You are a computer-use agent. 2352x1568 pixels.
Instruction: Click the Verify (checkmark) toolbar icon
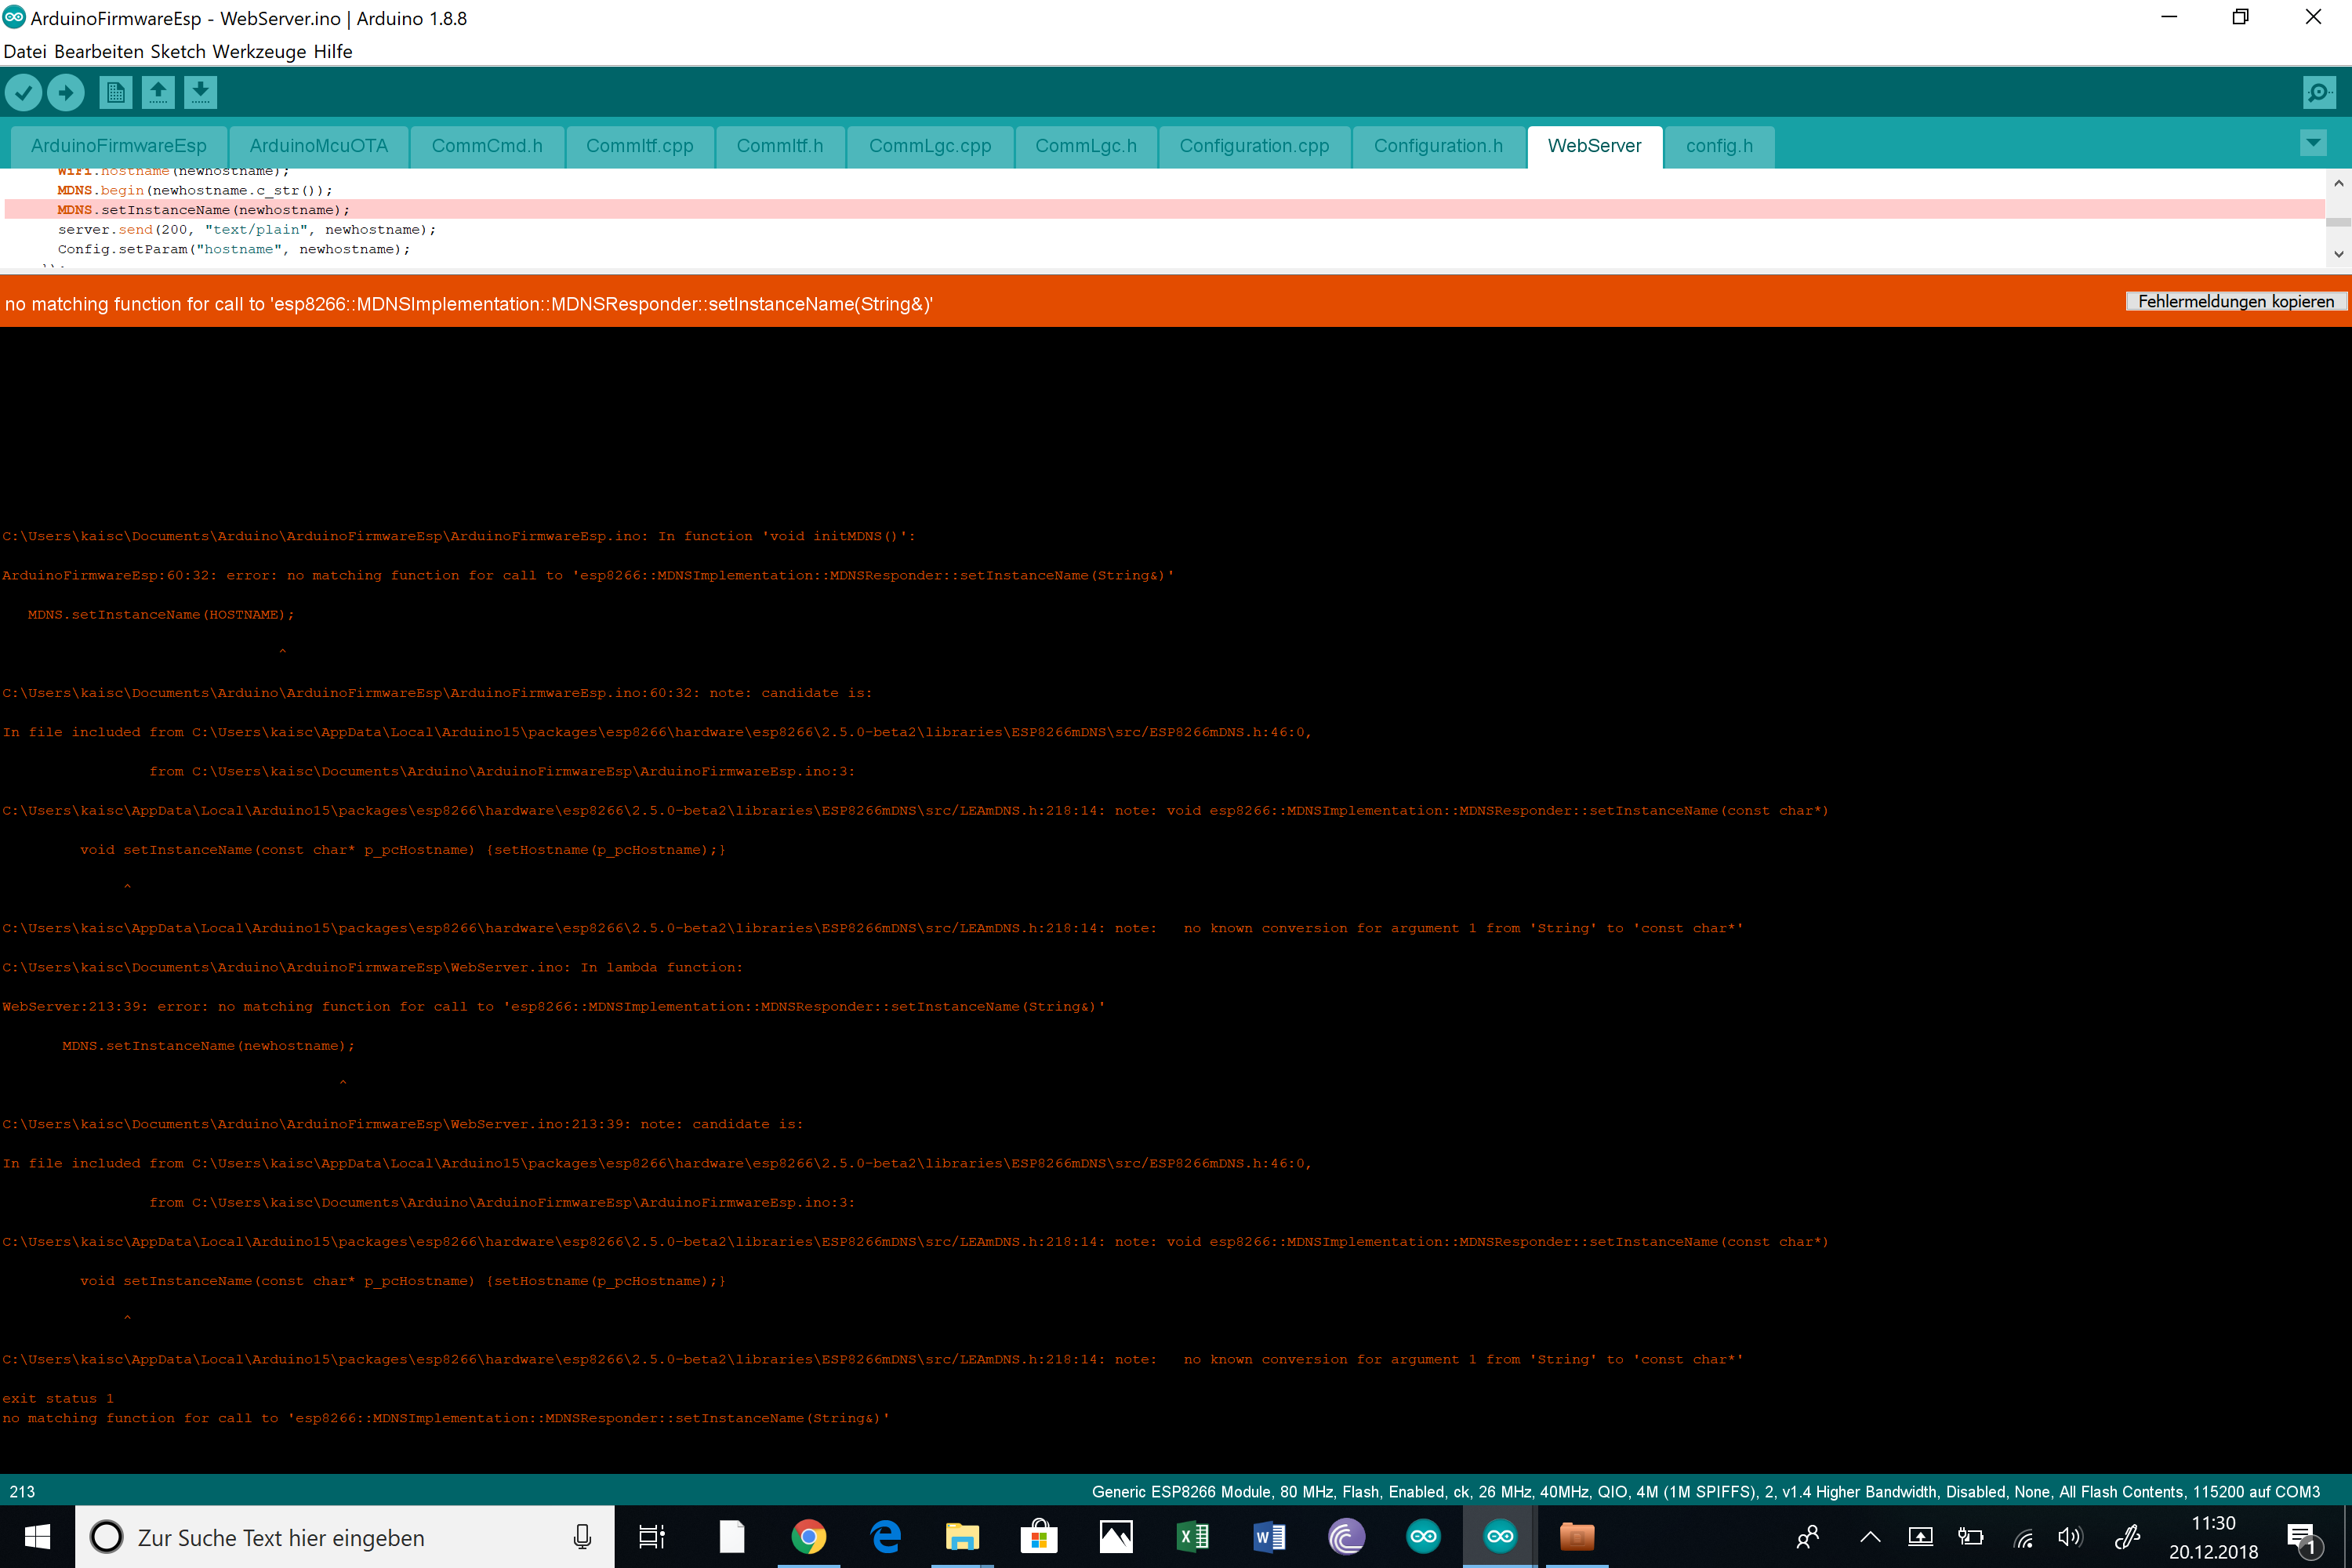click(24, 93)
